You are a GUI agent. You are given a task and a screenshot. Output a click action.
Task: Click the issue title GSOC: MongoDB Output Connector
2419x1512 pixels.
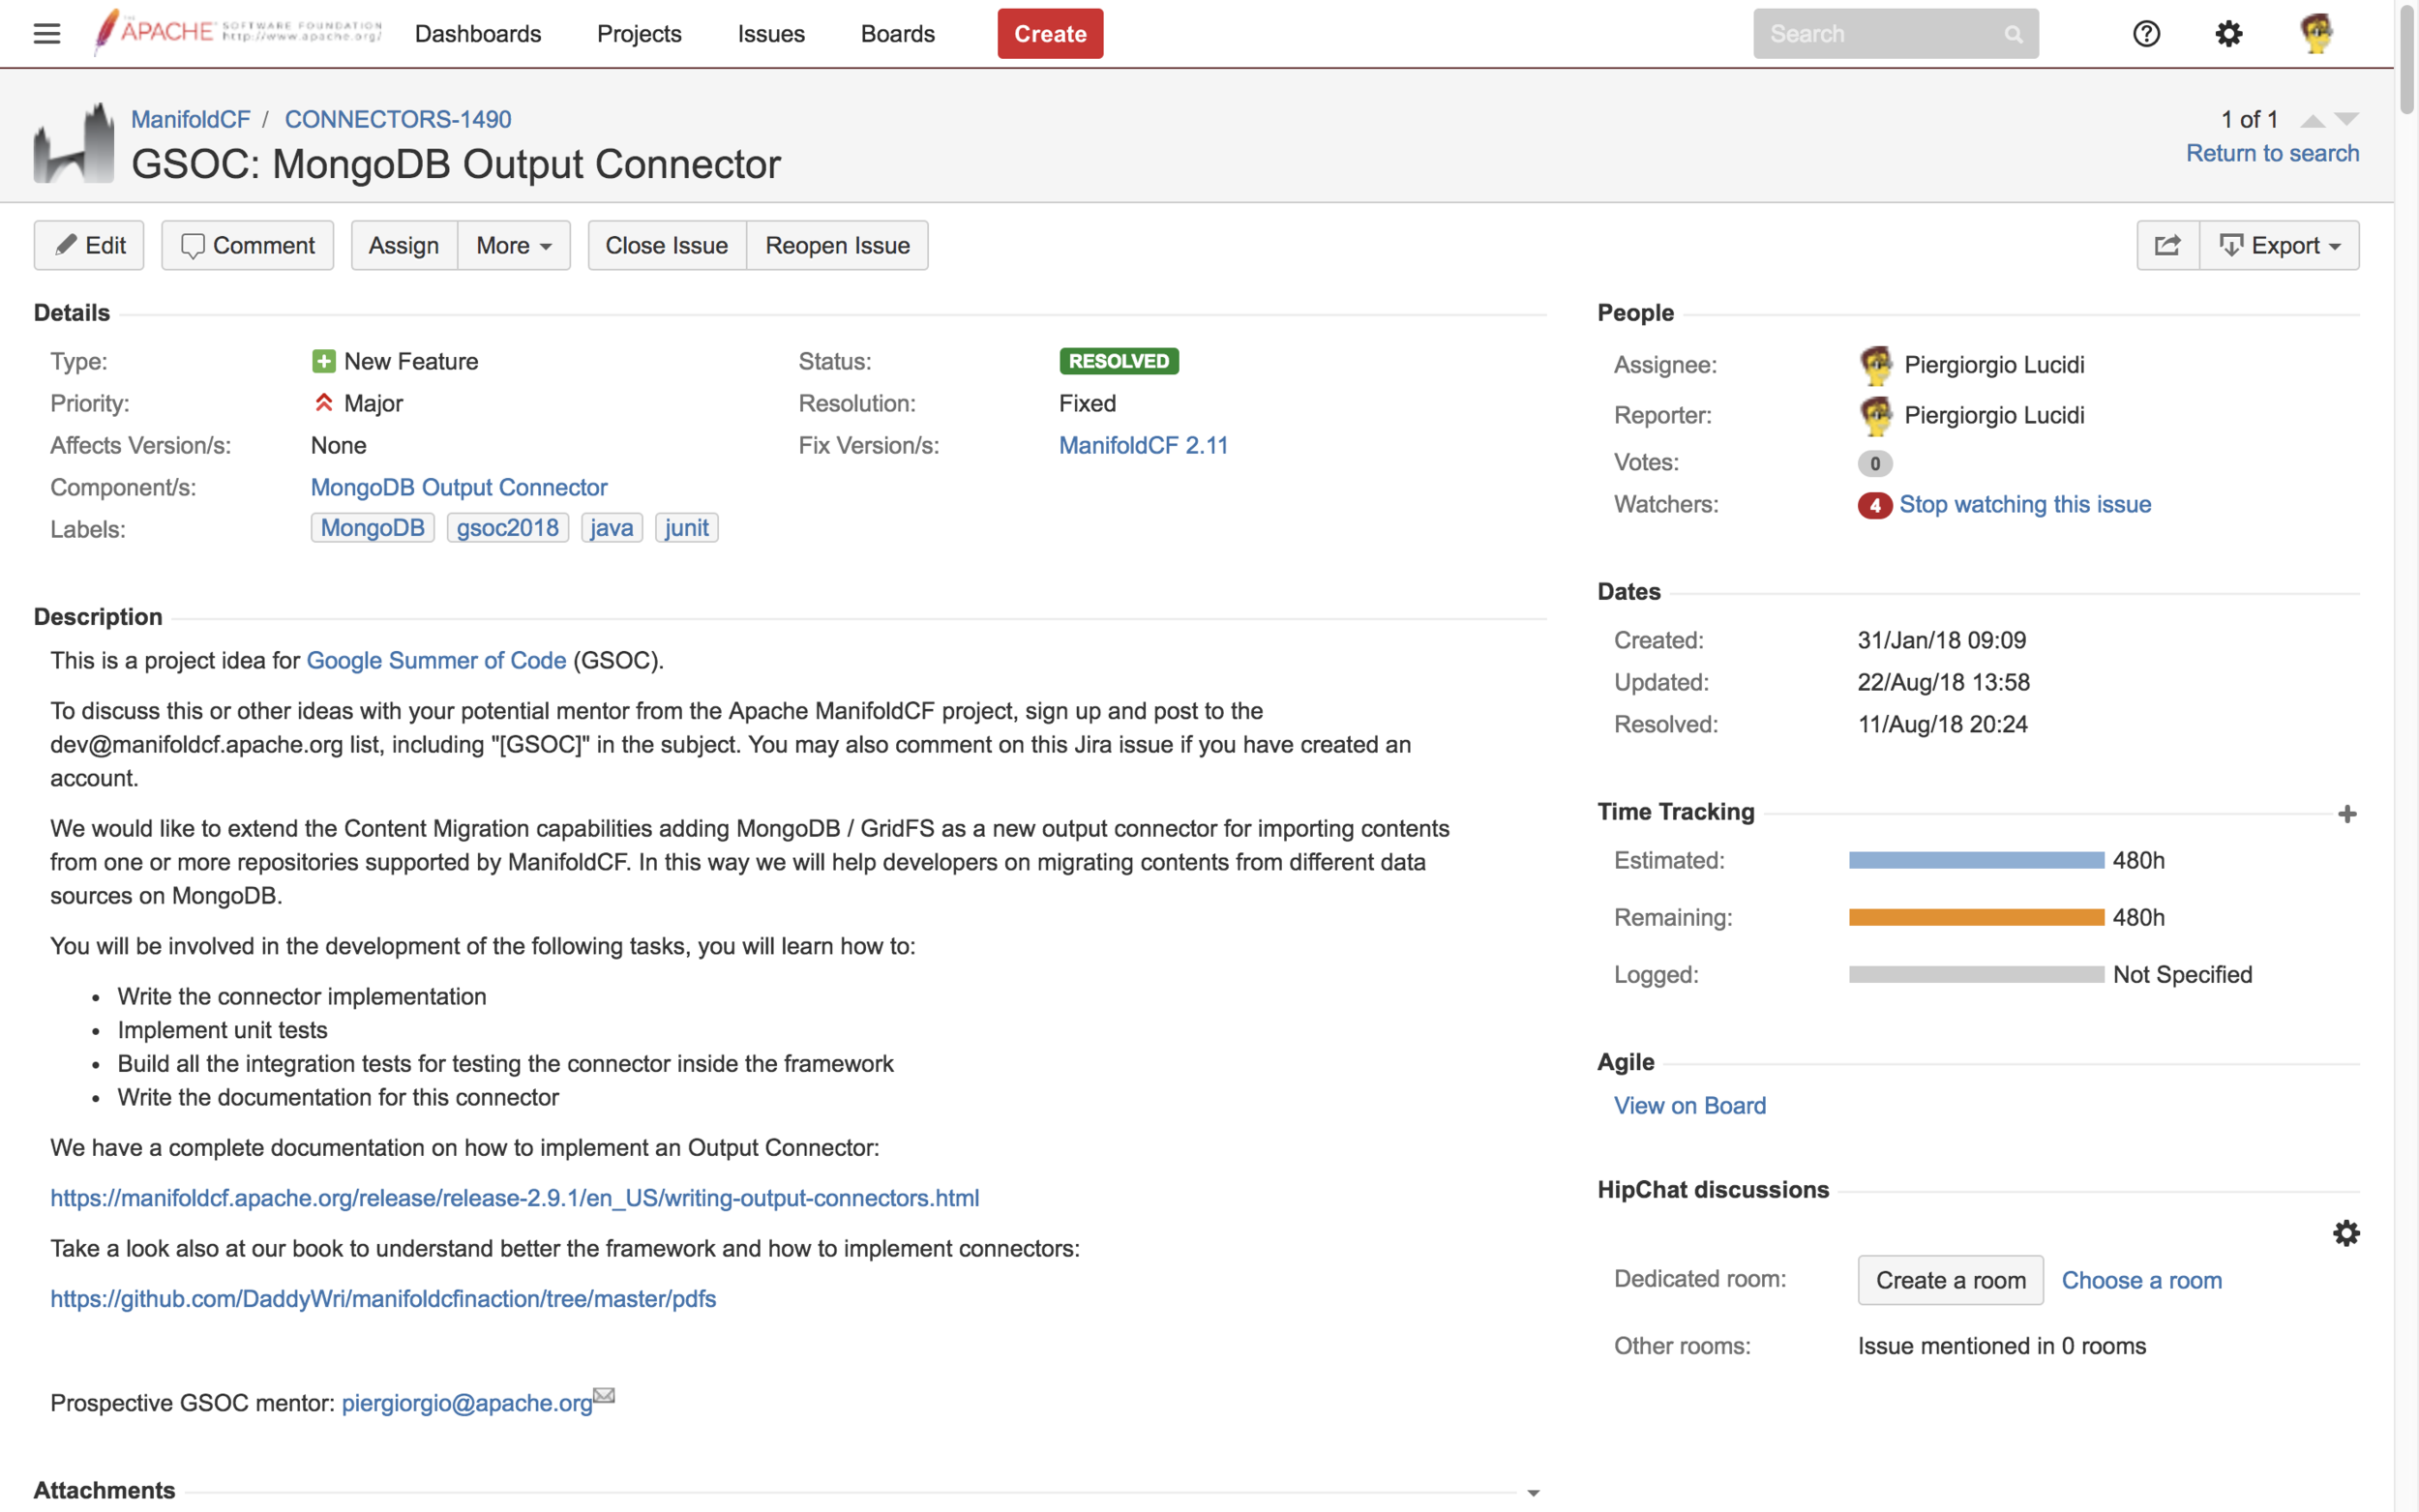(x=456, y=165)
